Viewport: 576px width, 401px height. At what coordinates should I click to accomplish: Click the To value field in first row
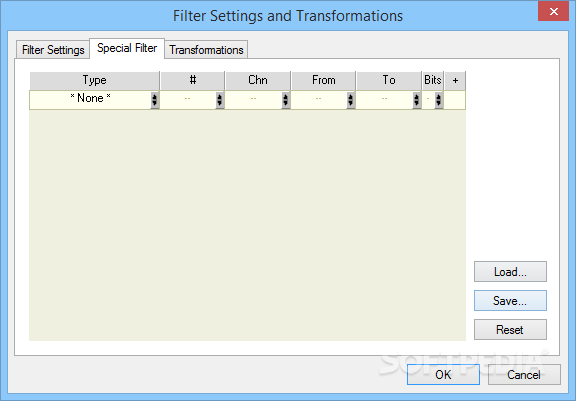pos(384,100)
